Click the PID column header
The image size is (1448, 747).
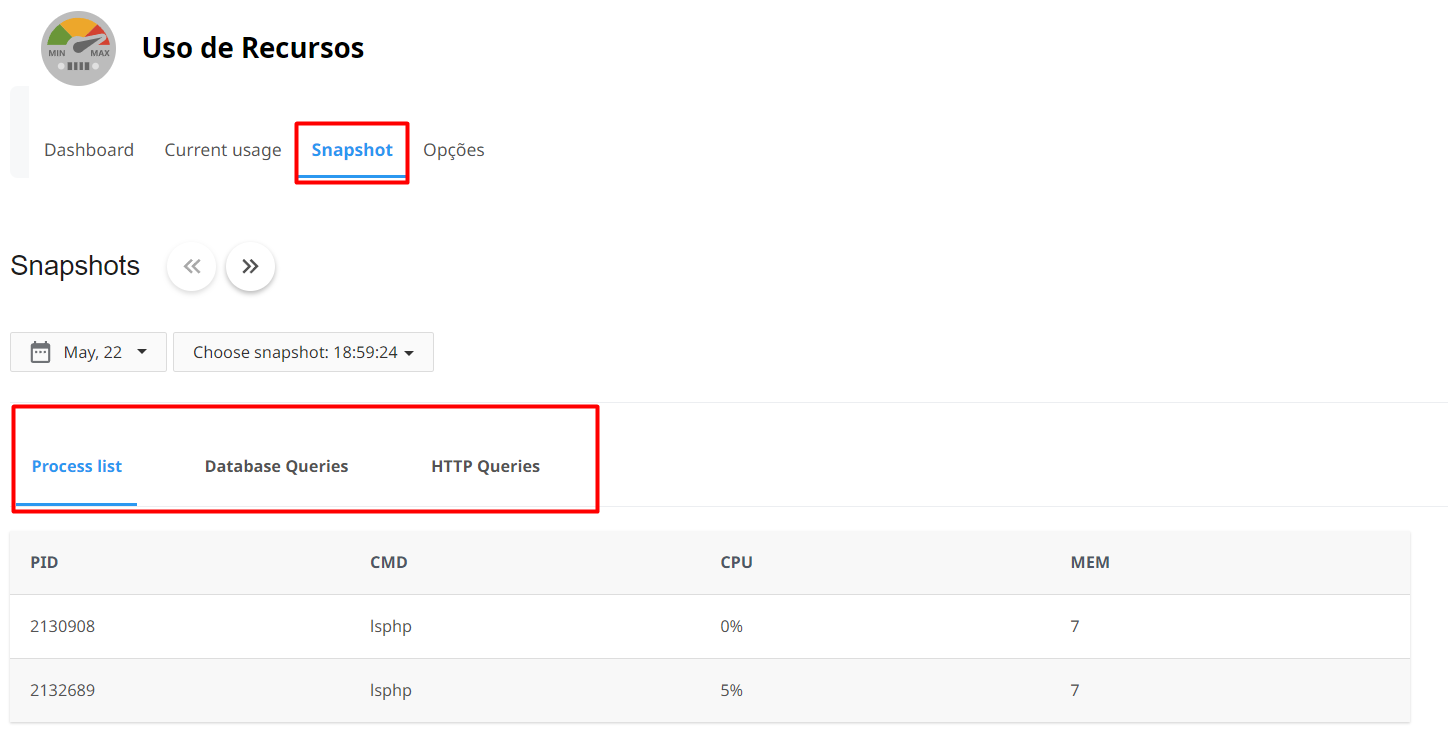(x=45, y=562)
